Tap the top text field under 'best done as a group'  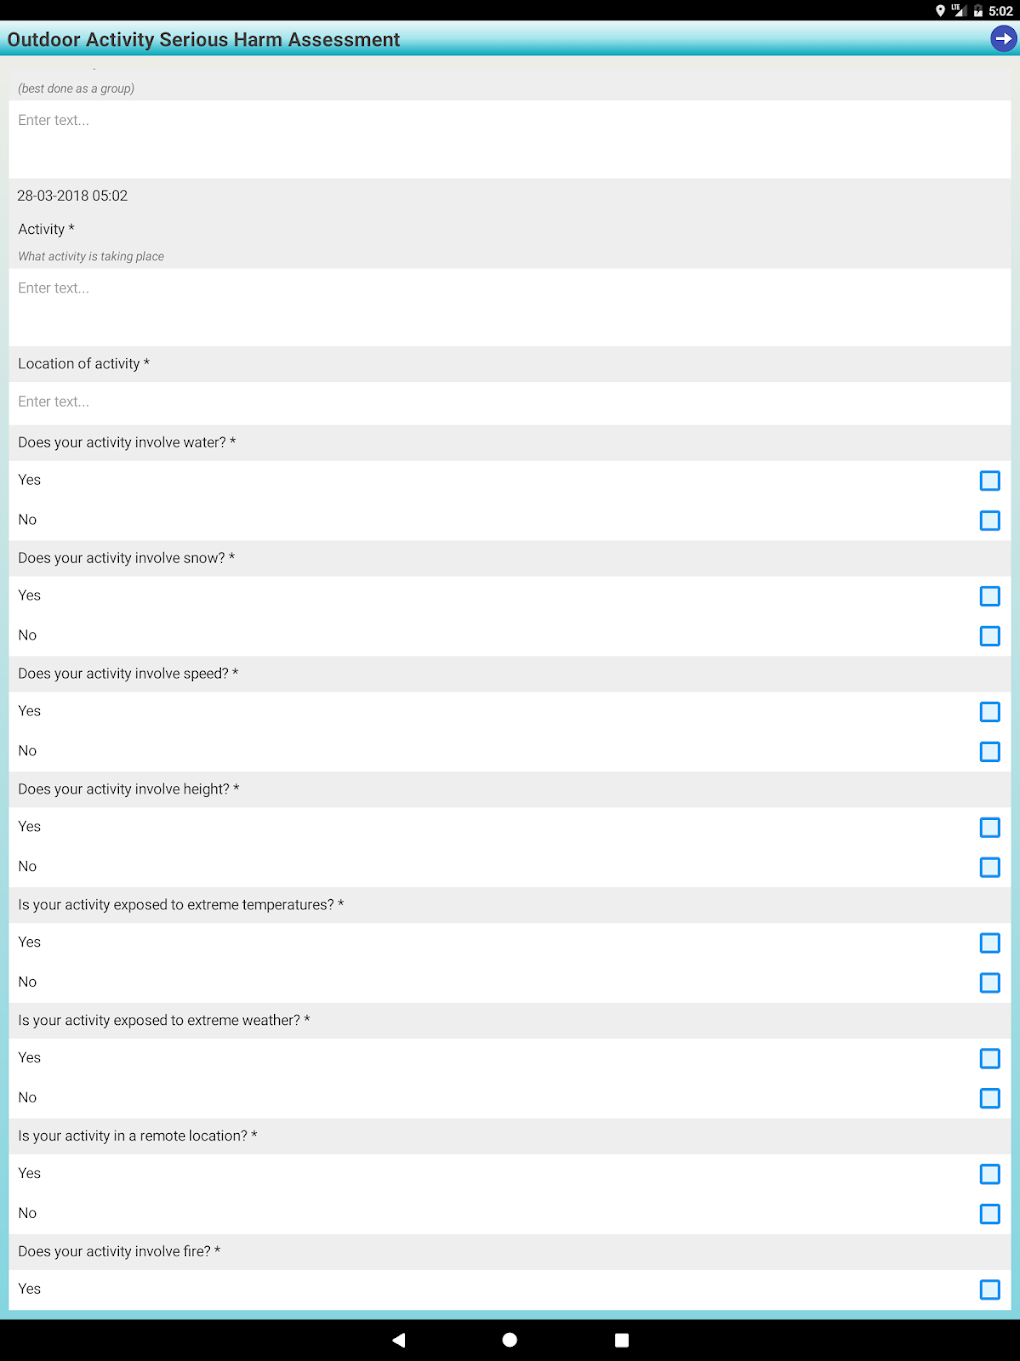[510, 138]
